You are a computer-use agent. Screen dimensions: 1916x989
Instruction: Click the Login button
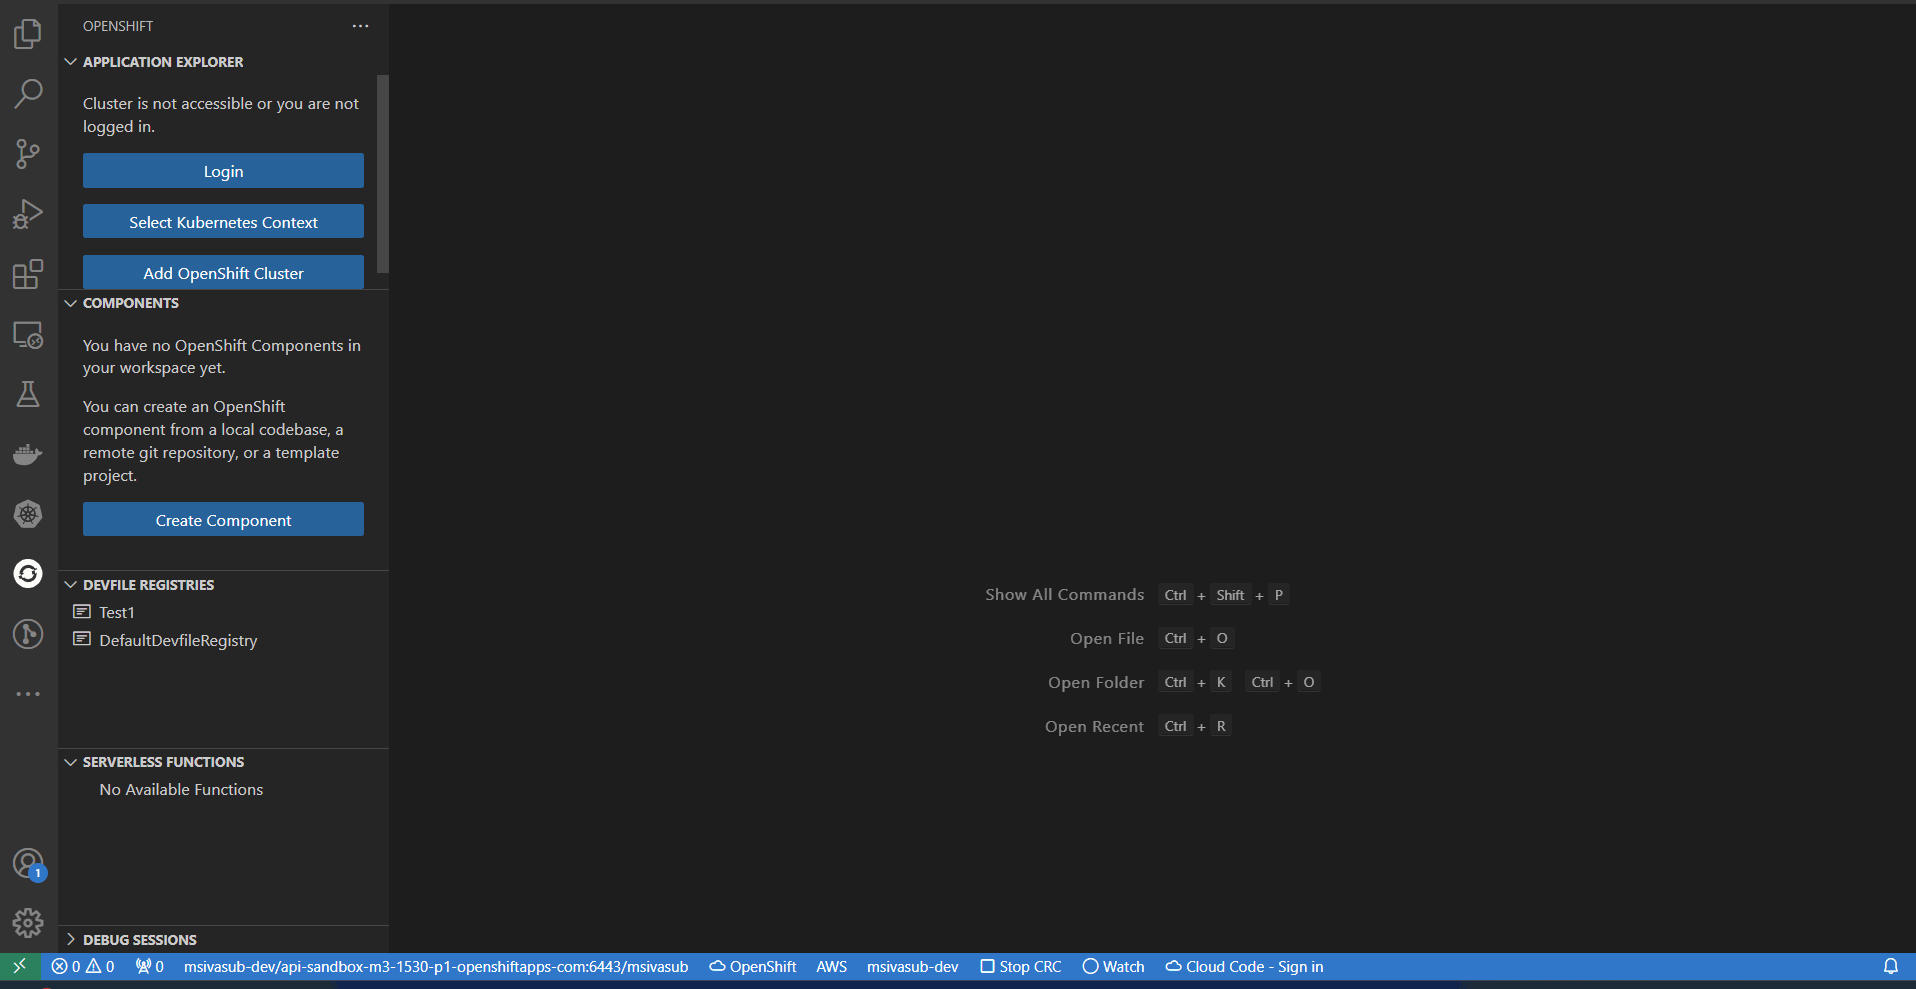[x=223, y=171]
